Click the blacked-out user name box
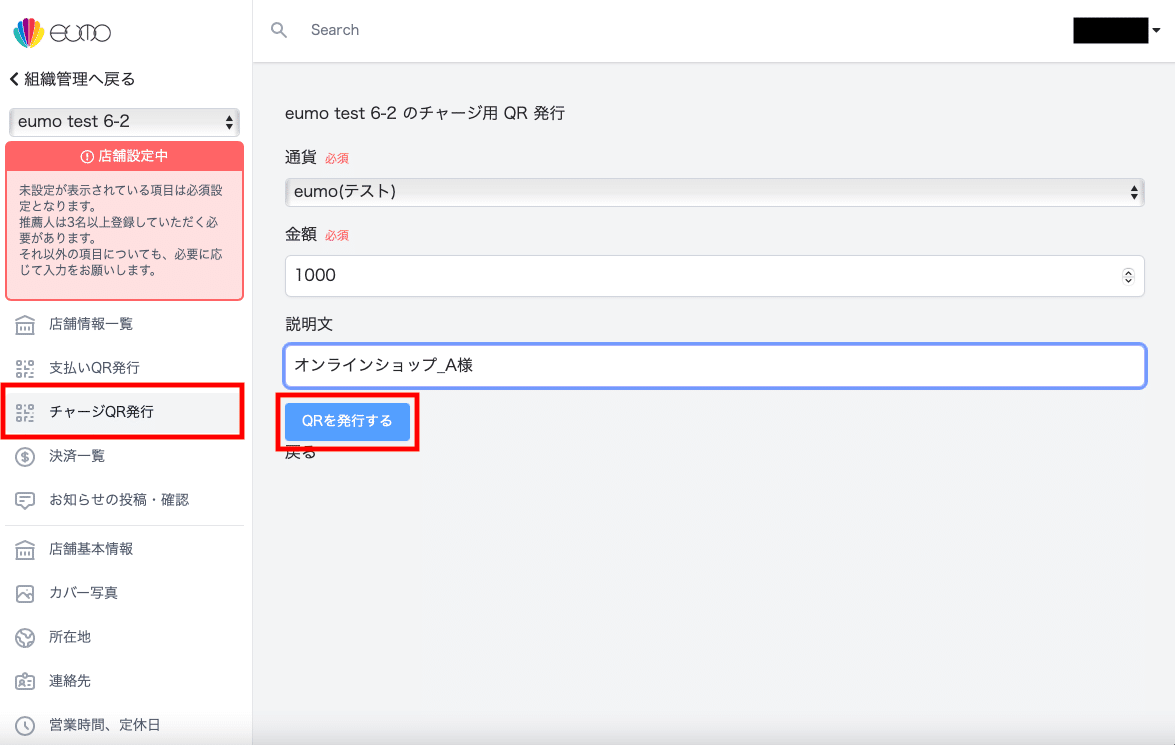Viewport: 1175px width, 745px height. point(1111,31)
